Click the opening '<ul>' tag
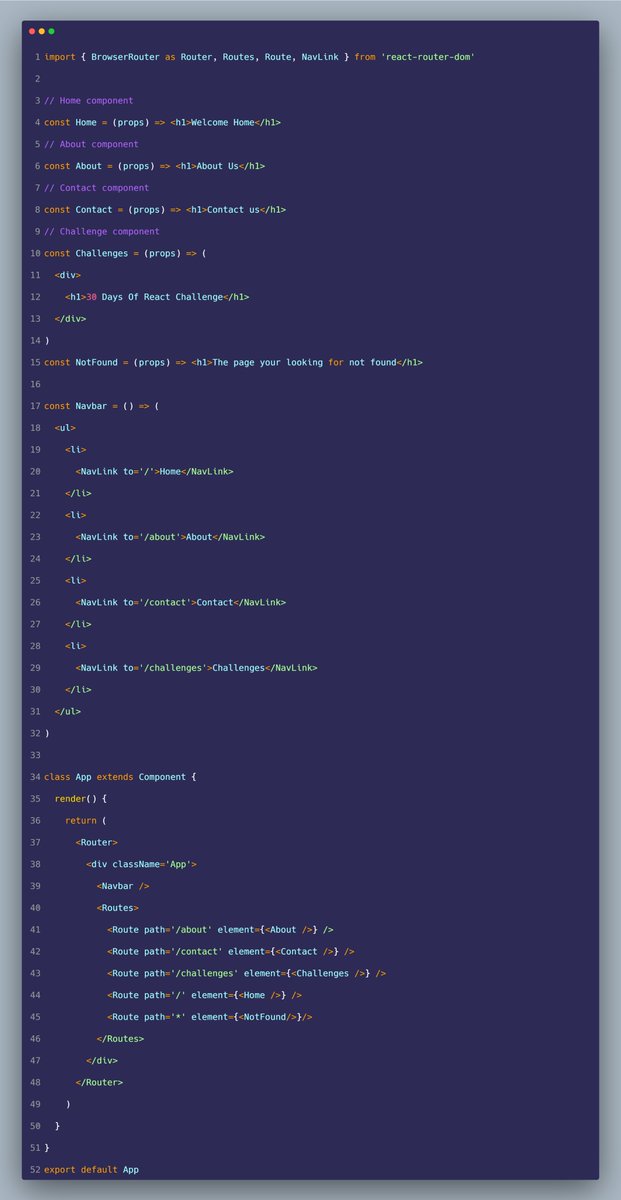Screen dimensions: 621x1200 pyautogui.click(x=65, y=428)
